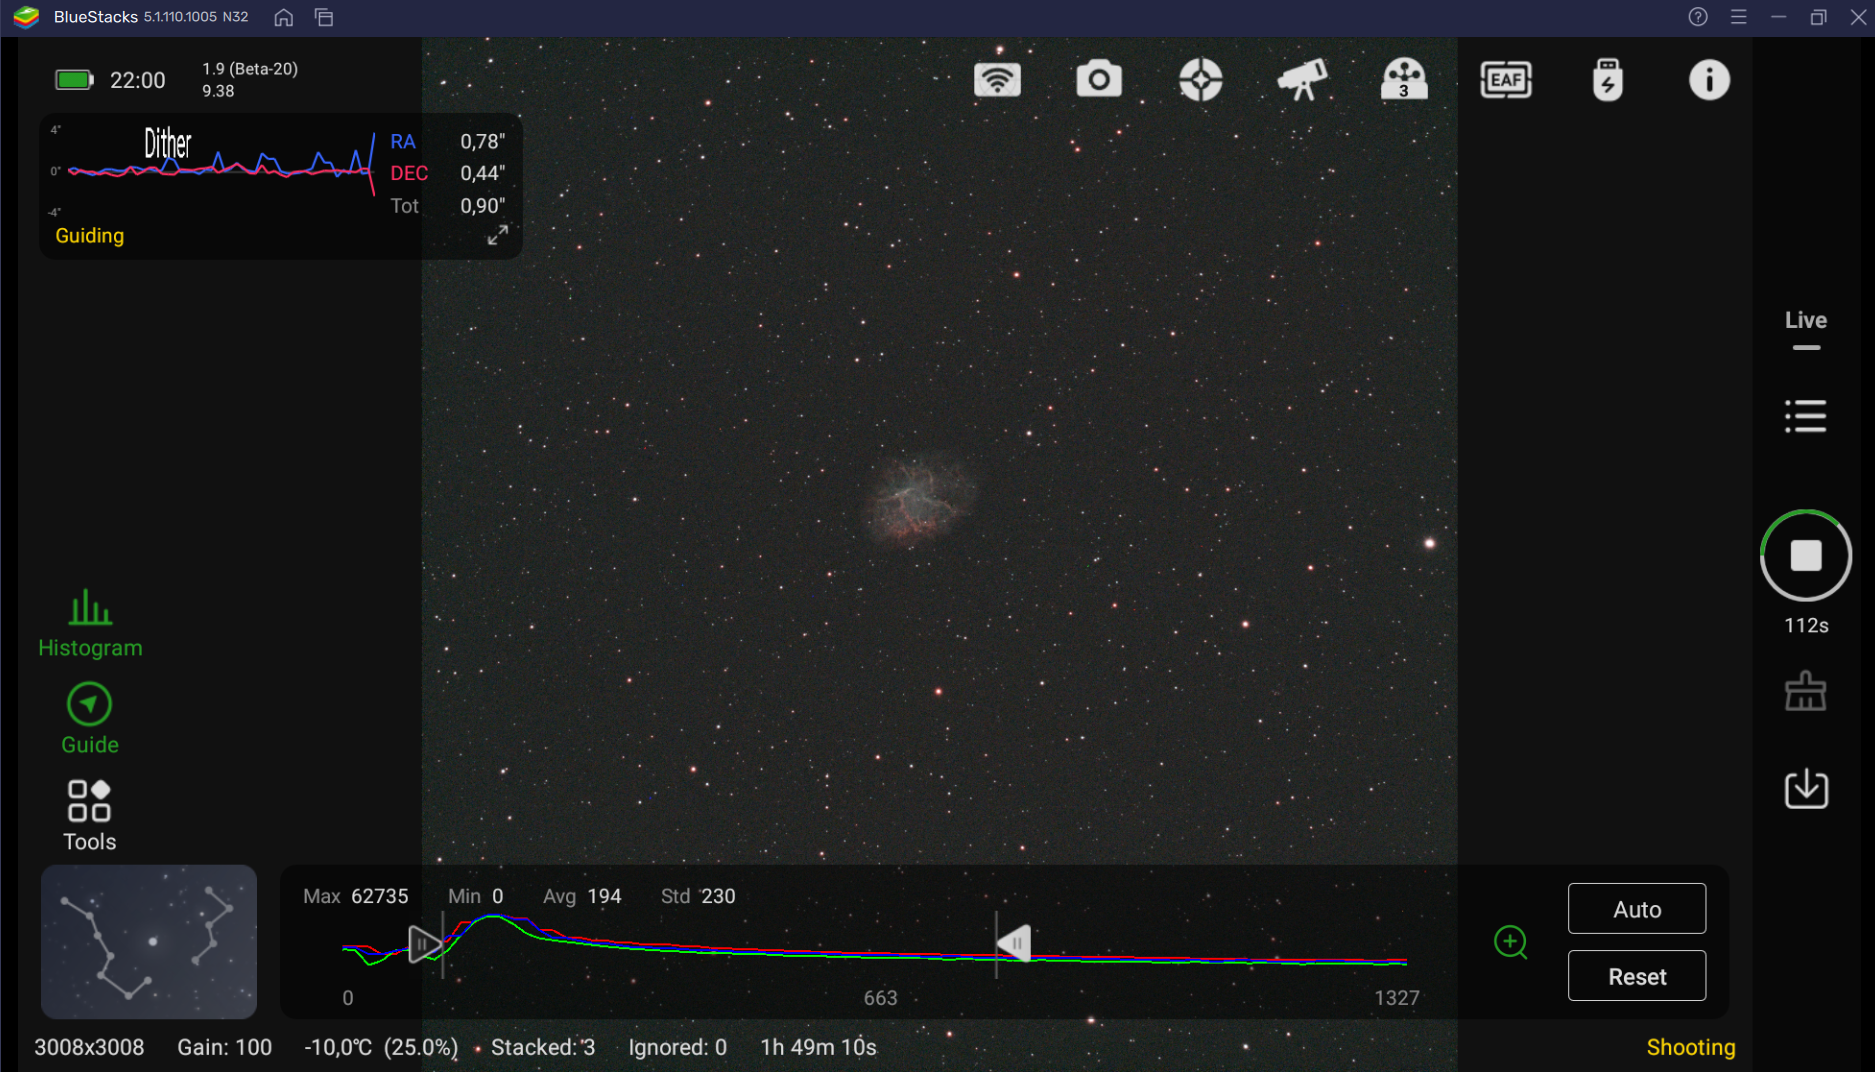Click the Guiding status label
Image resolution: width=1875 pixels, height=1072 pixels.
coord(90,236)
